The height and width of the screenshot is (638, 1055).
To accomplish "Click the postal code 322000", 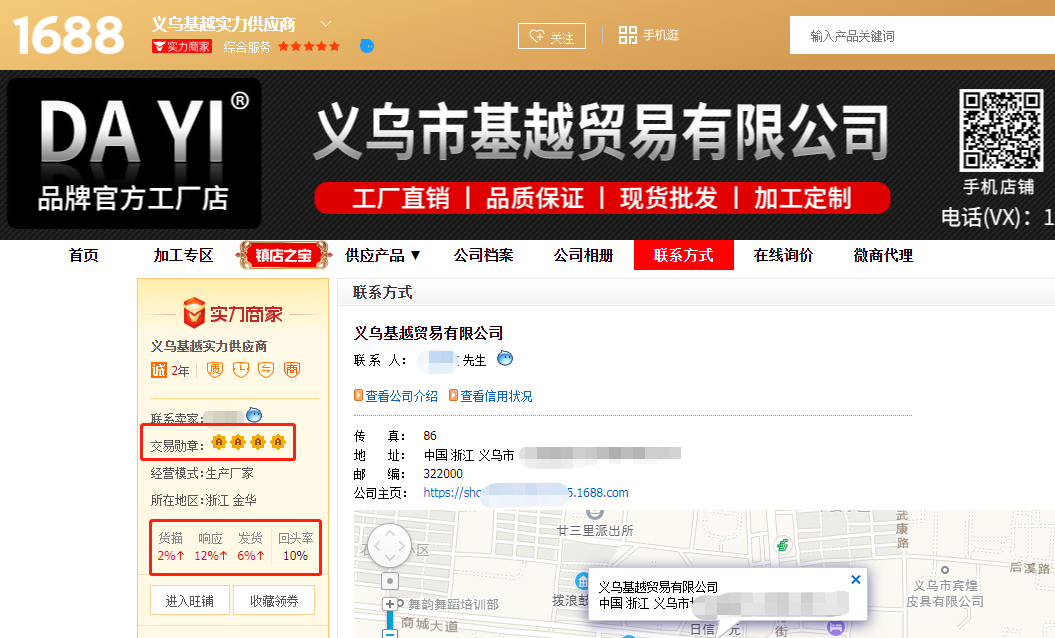I will [443, 474].
